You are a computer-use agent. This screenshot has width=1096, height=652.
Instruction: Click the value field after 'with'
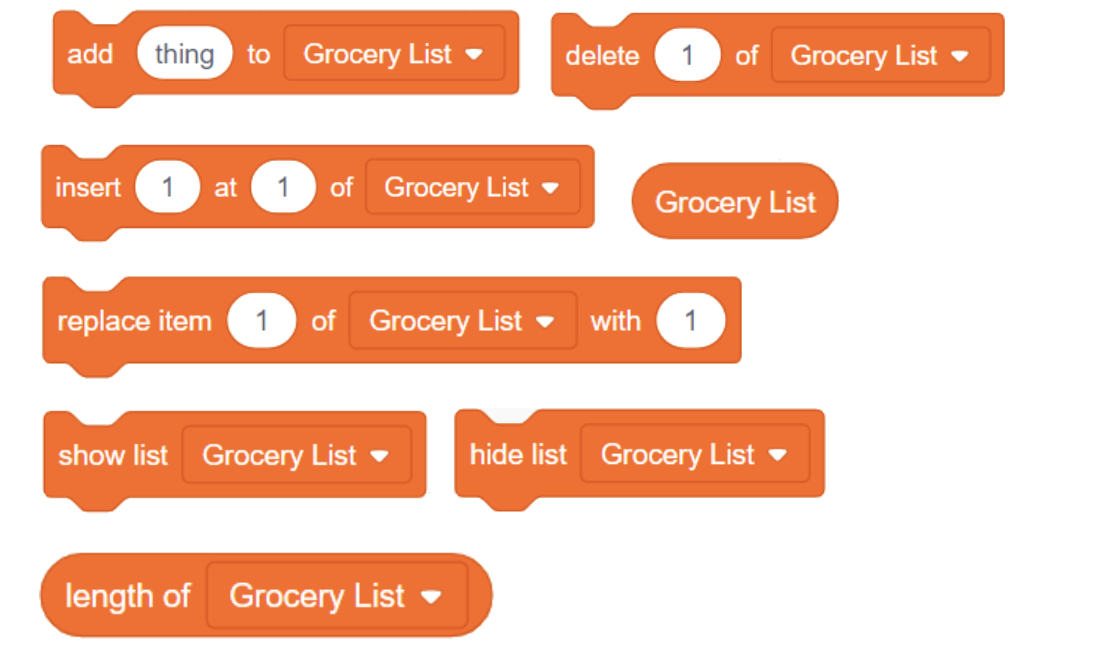tap(690, 321)
